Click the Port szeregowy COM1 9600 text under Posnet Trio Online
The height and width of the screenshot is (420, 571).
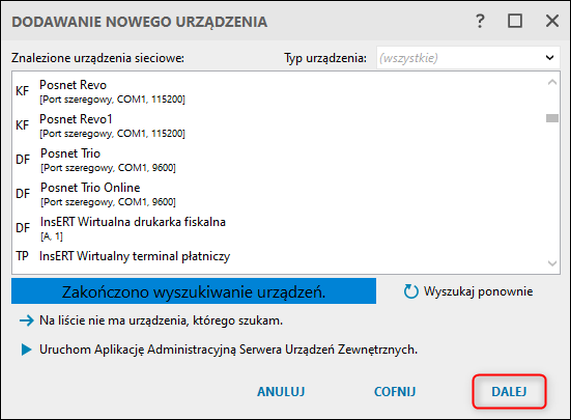(108, 202)
